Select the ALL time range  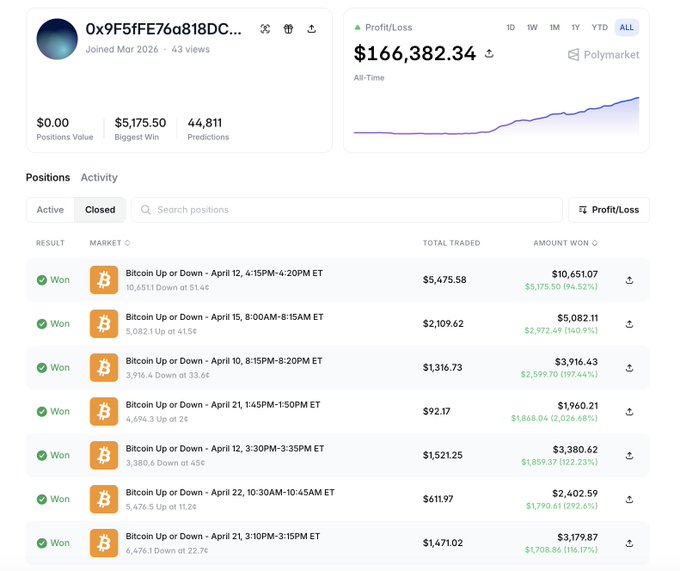(627, 27)
